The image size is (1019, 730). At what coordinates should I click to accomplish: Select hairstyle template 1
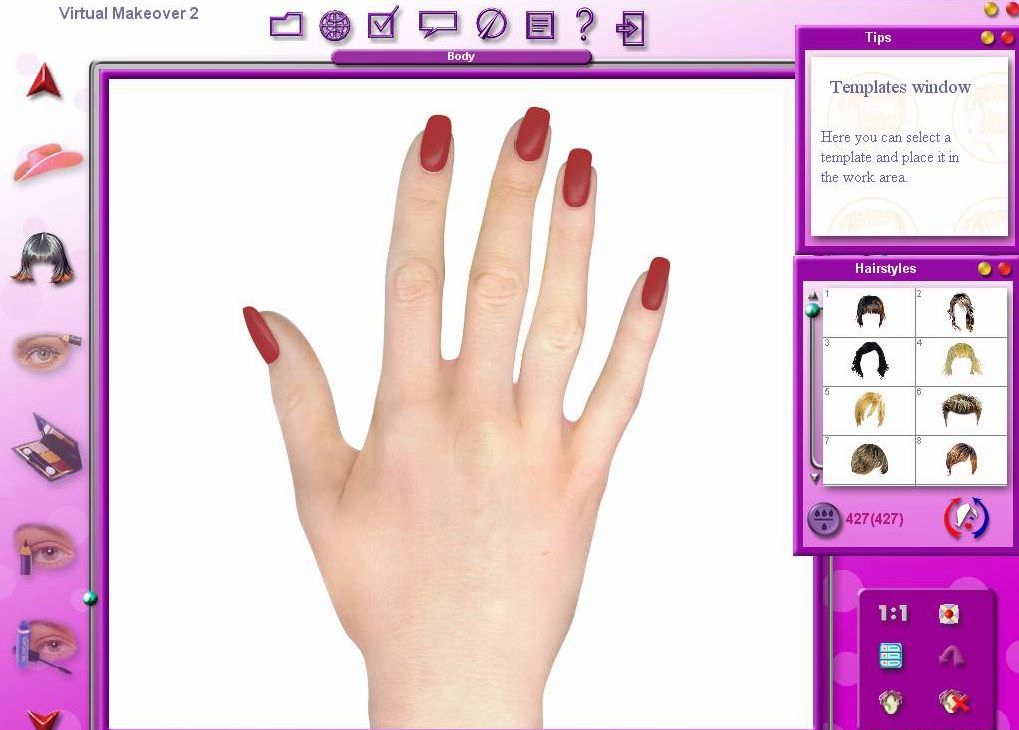pyautogui.click(x=869, y=312)
